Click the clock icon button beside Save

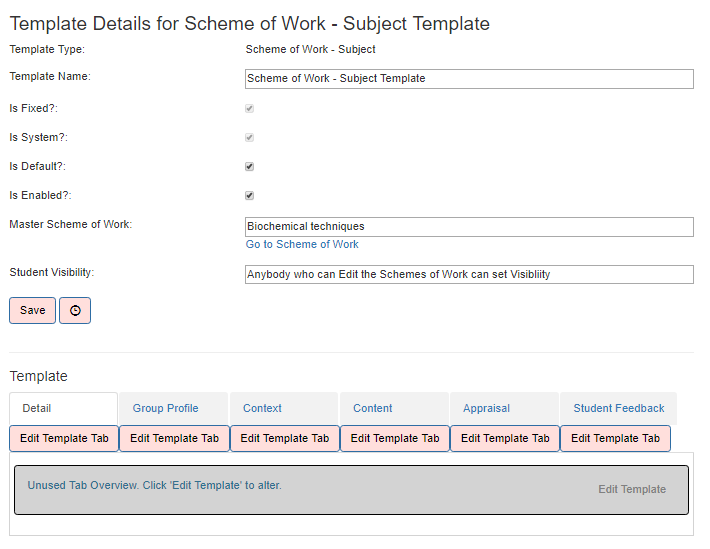(x=75, y=310)
